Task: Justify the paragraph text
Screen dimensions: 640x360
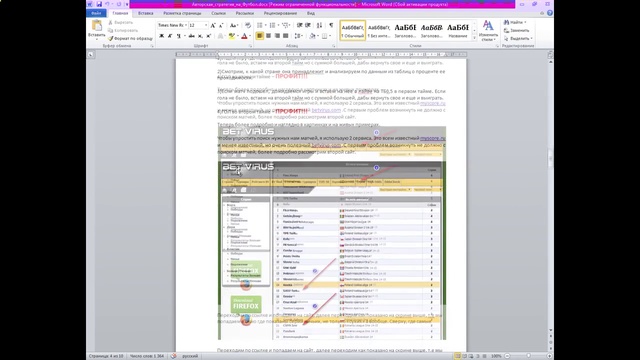Action: (x=286, y=36)
